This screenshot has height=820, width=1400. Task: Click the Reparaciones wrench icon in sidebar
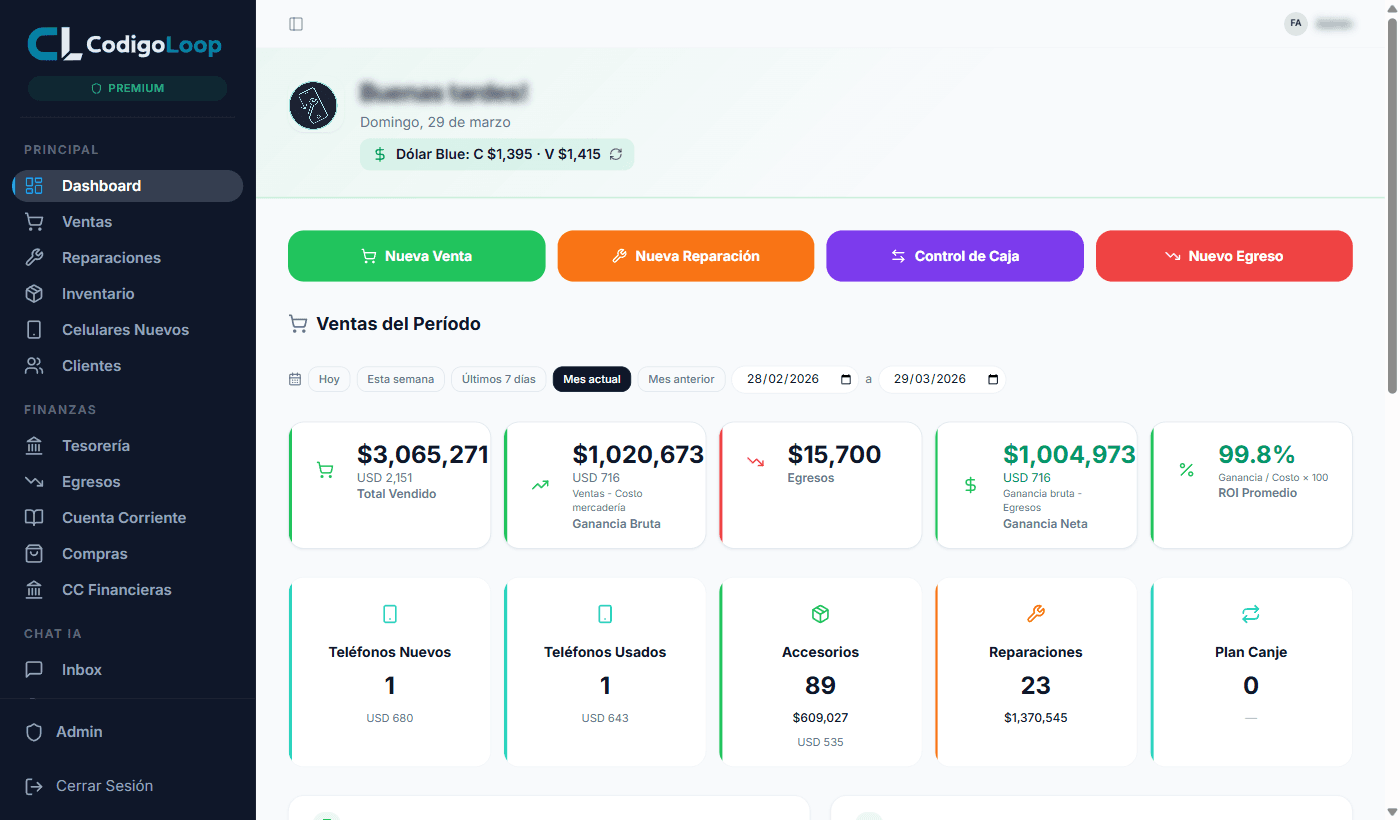34,257
